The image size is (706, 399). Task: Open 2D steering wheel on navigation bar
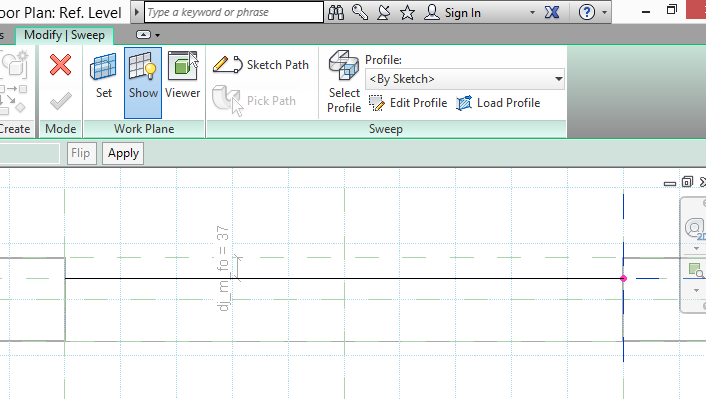click(x=695, y=229)
